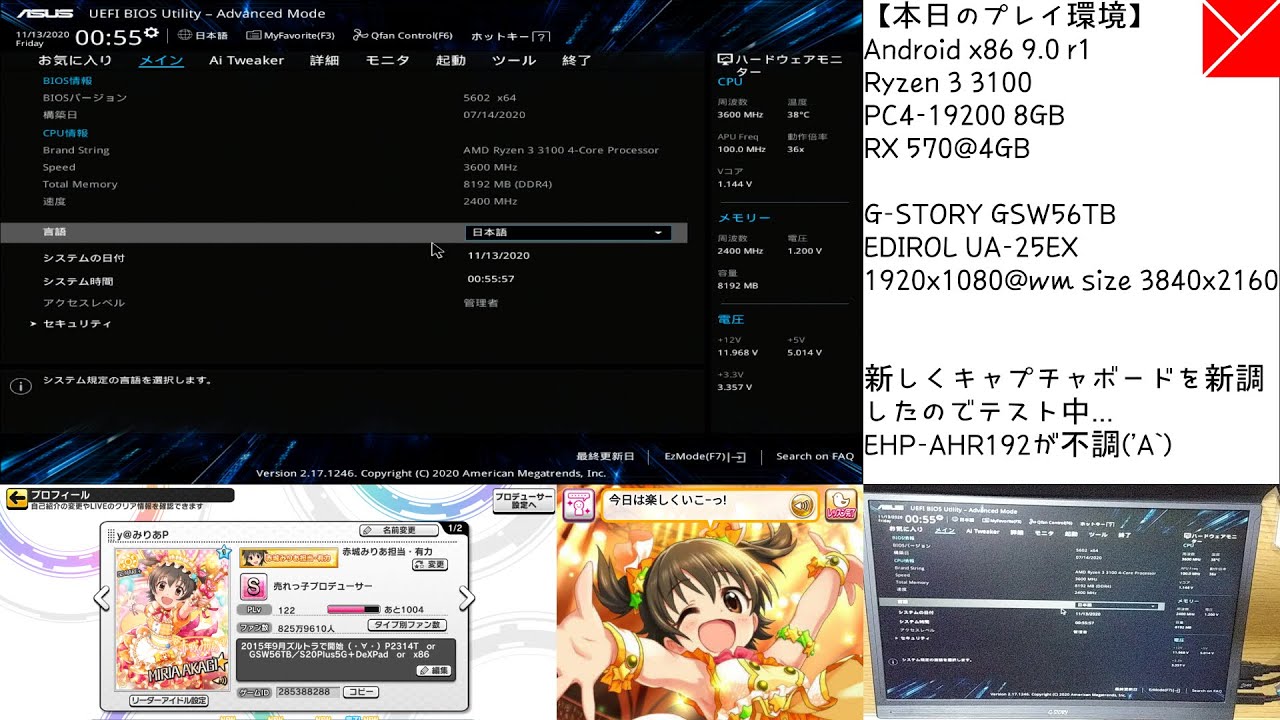This screenshot has height=720, width=1280.
Task: Open the 詳細 tab
Action: point(324,60)
